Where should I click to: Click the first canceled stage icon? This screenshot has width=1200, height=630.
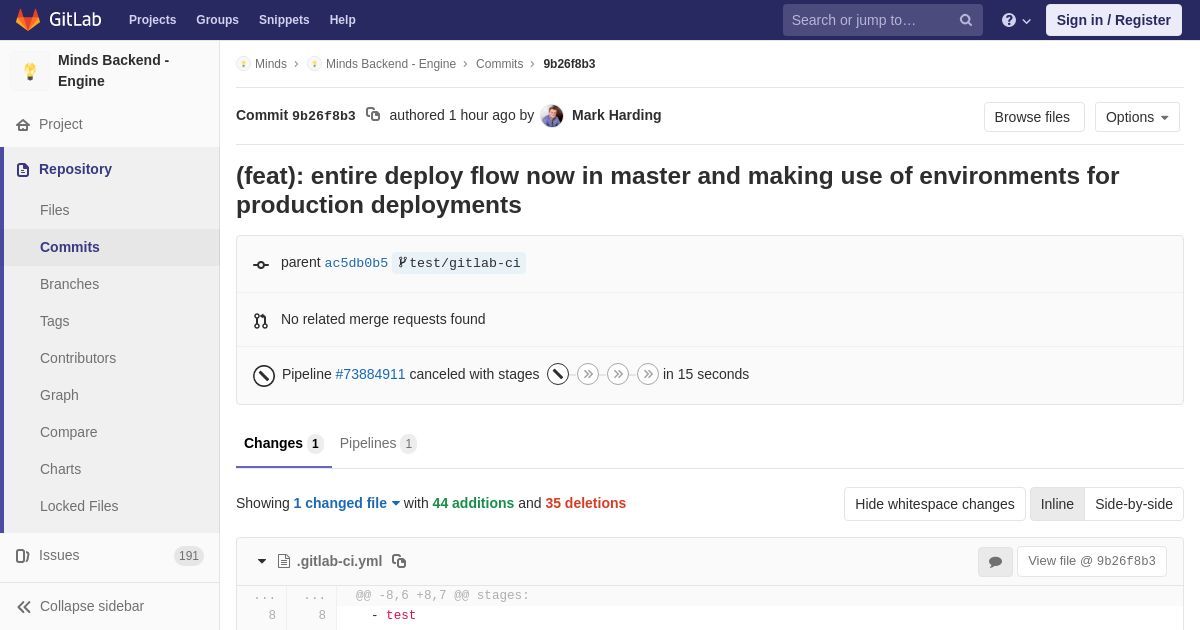[x=558, y=374]
